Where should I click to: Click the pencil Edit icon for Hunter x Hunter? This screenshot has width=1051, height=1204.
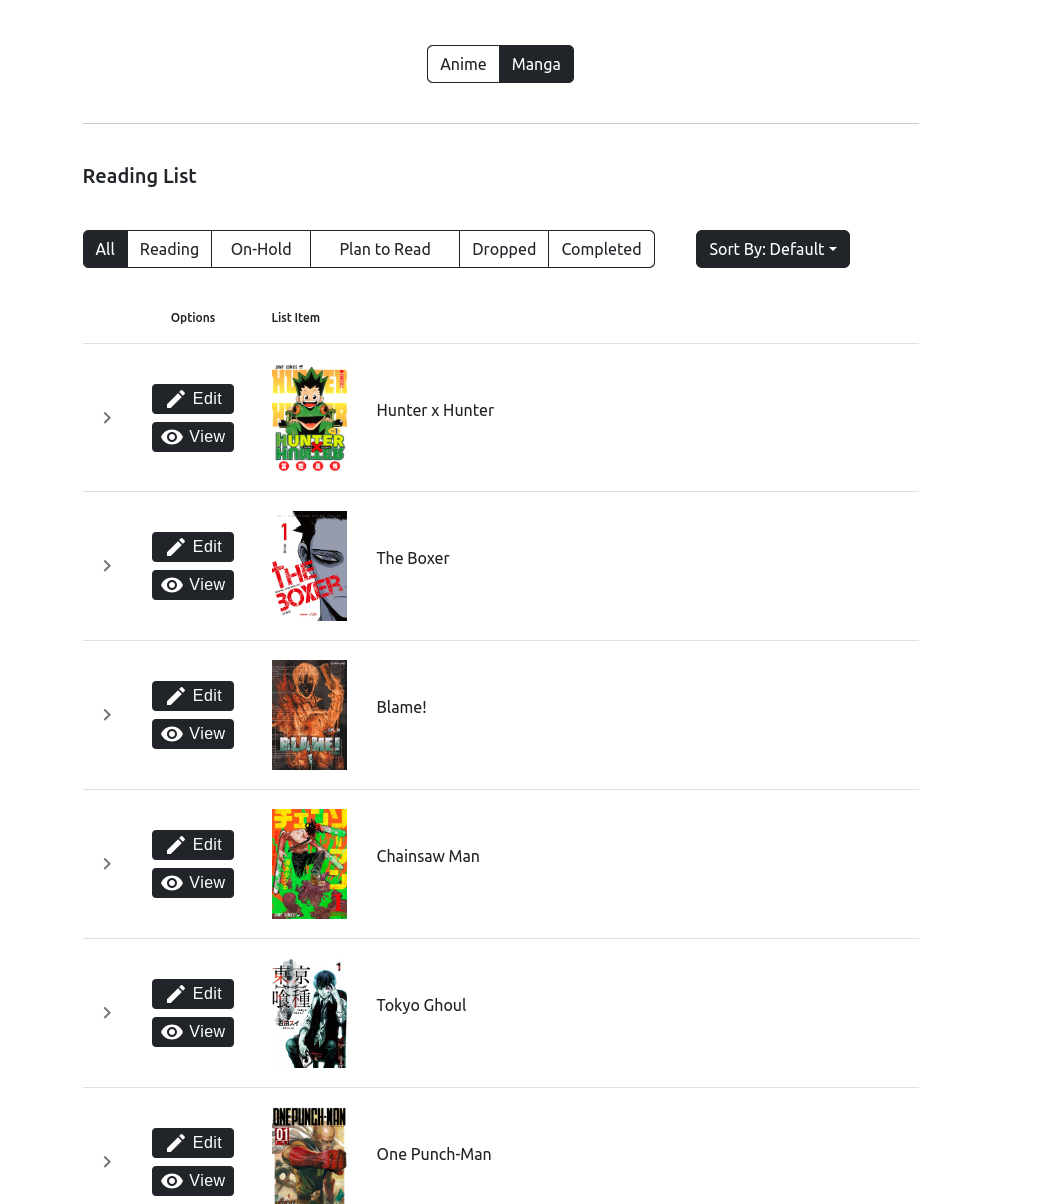pos(176,399)
